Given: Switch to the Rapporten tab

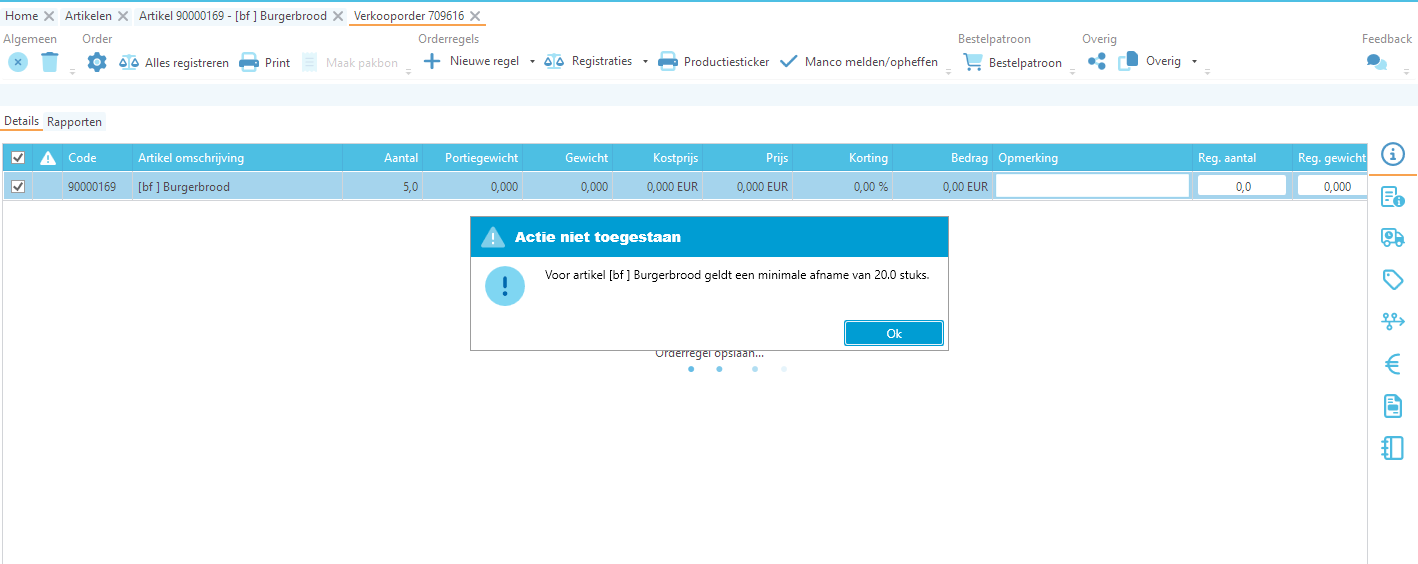Looking at the screenshot, I should 74,122.
